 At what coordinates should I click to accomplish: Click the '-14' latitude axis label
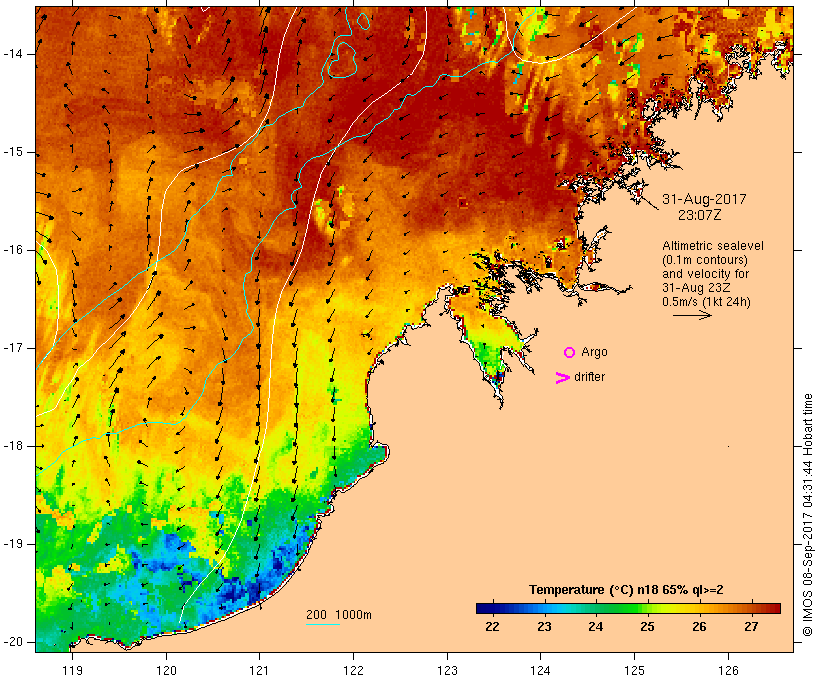(13, 54)
